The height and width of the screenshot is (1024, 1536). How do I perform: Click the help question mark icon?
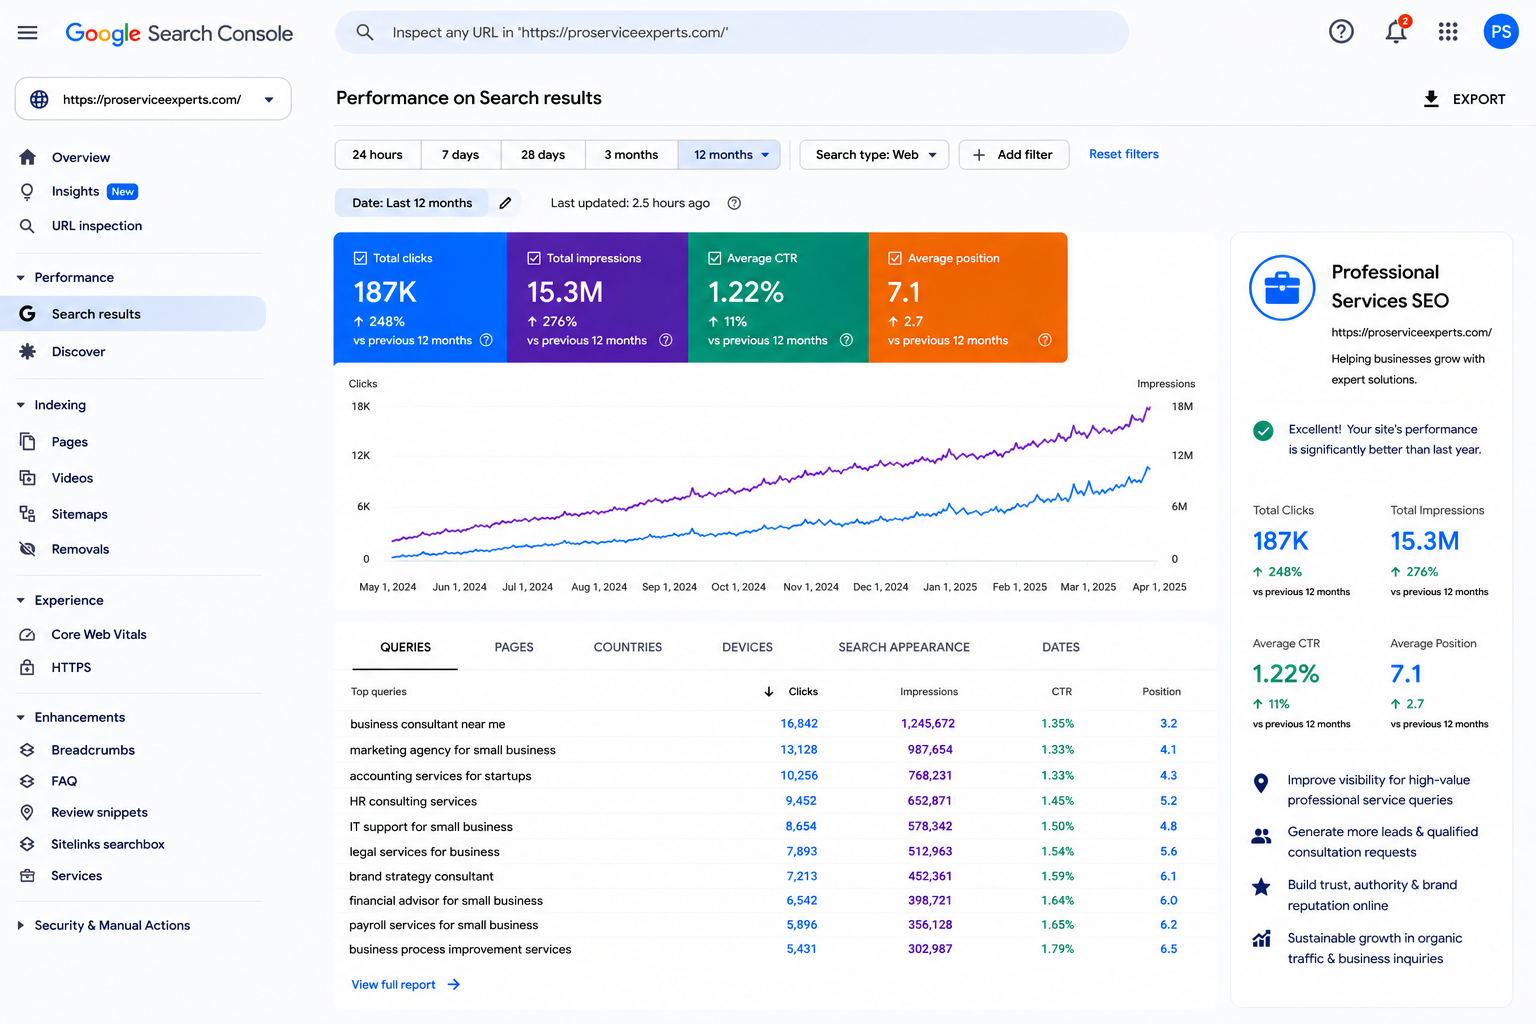(x=1341, y=32)
